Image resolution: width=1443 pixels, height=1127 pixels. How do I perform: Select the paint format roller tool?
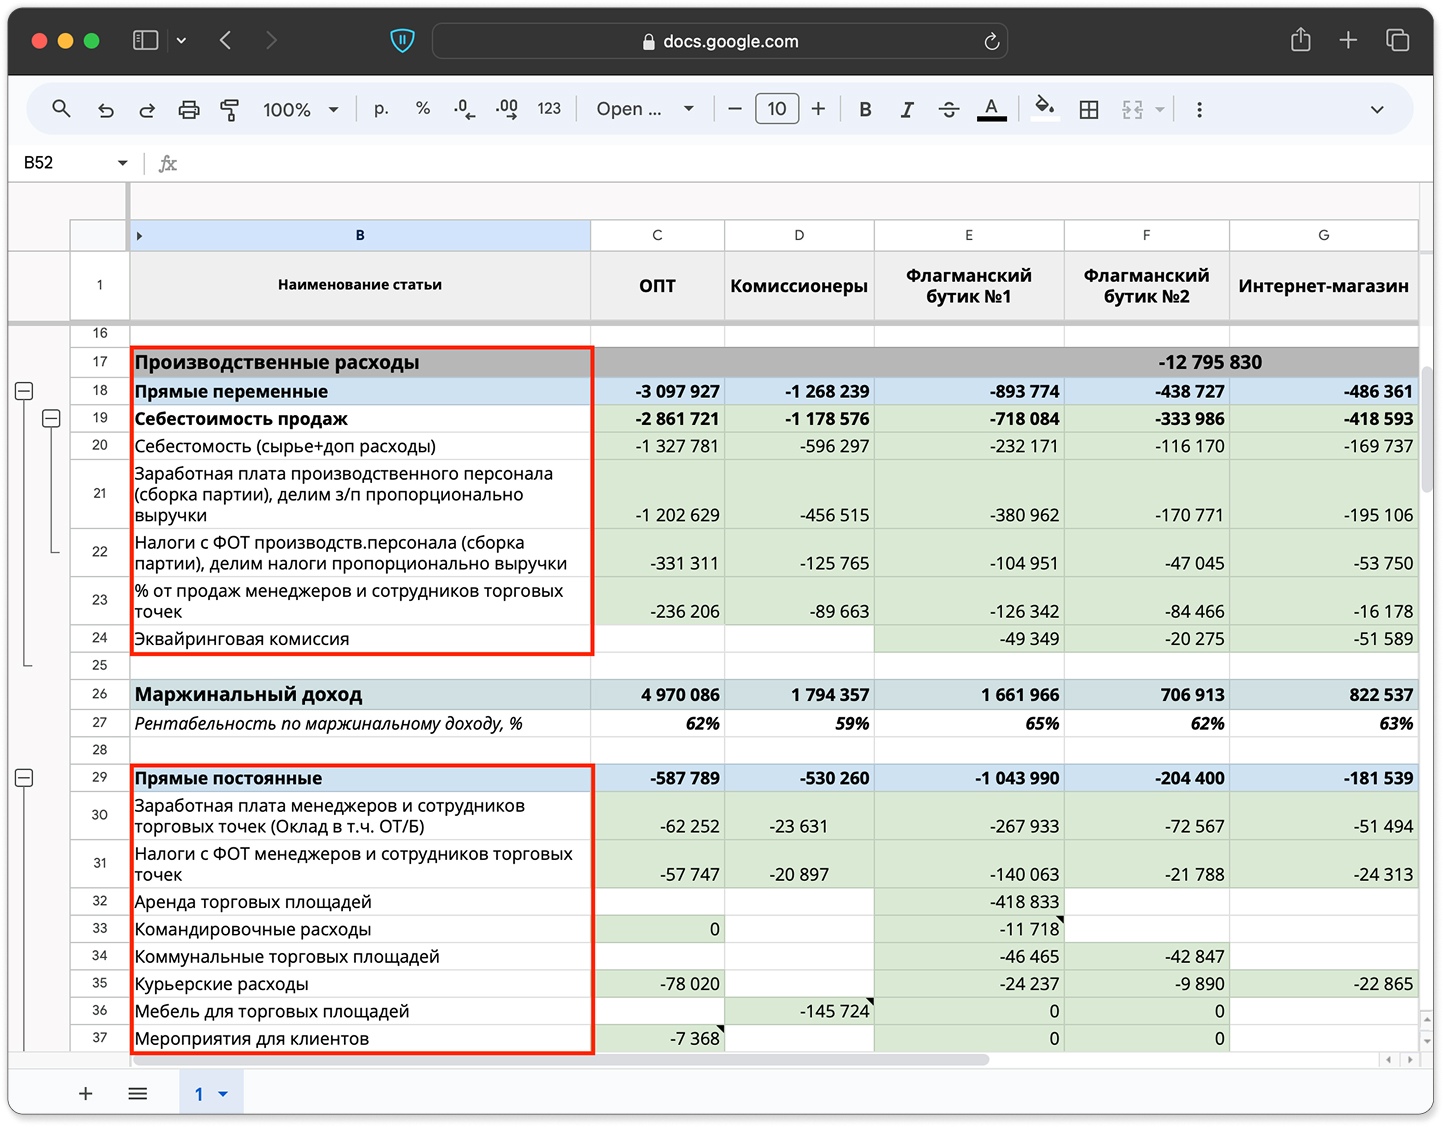coord(230,110)
